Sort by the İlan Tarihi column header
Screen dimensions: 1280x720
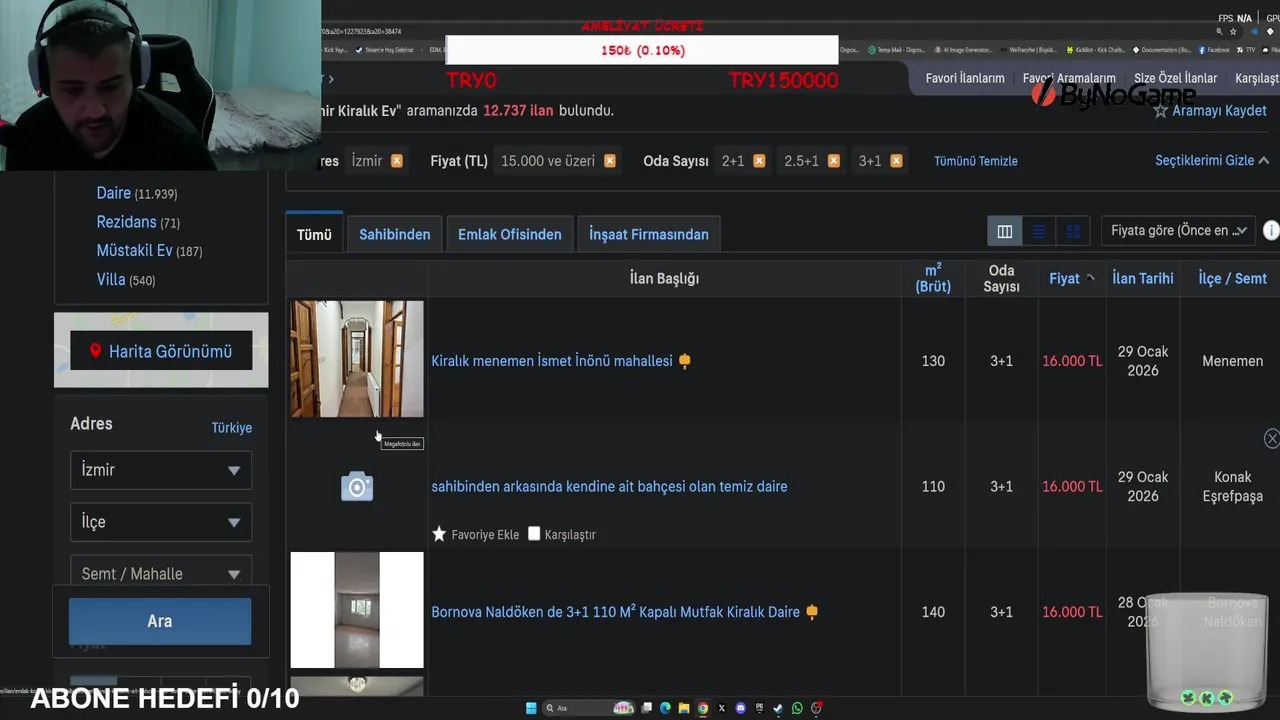pos(1143,279)
